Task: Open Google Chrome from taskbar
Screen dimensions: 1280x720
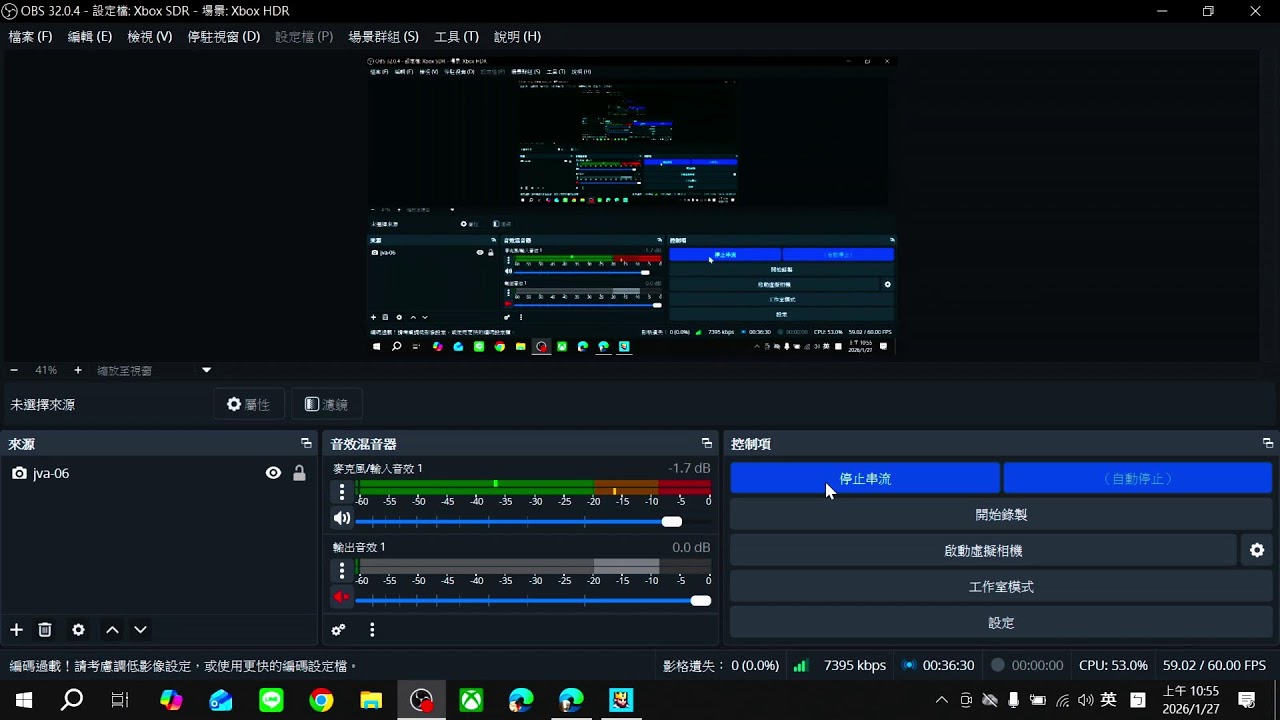Action: pos(321,700)
